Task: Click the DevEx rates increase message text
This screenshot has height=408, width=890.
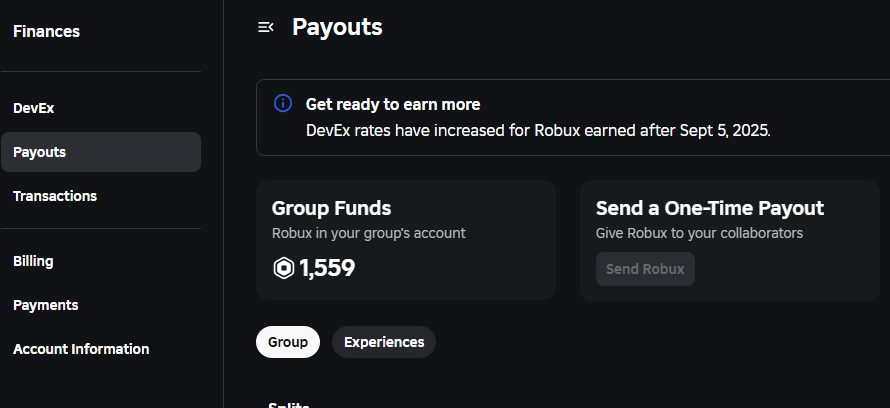Action: point(538,130)
